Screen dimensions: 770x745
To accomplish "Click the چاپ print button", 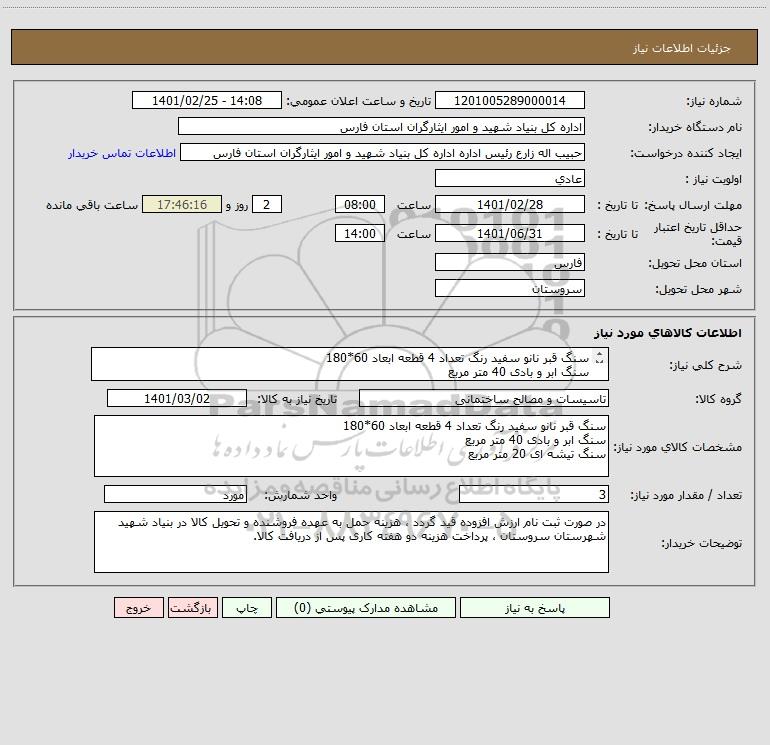I will [247, 608].
